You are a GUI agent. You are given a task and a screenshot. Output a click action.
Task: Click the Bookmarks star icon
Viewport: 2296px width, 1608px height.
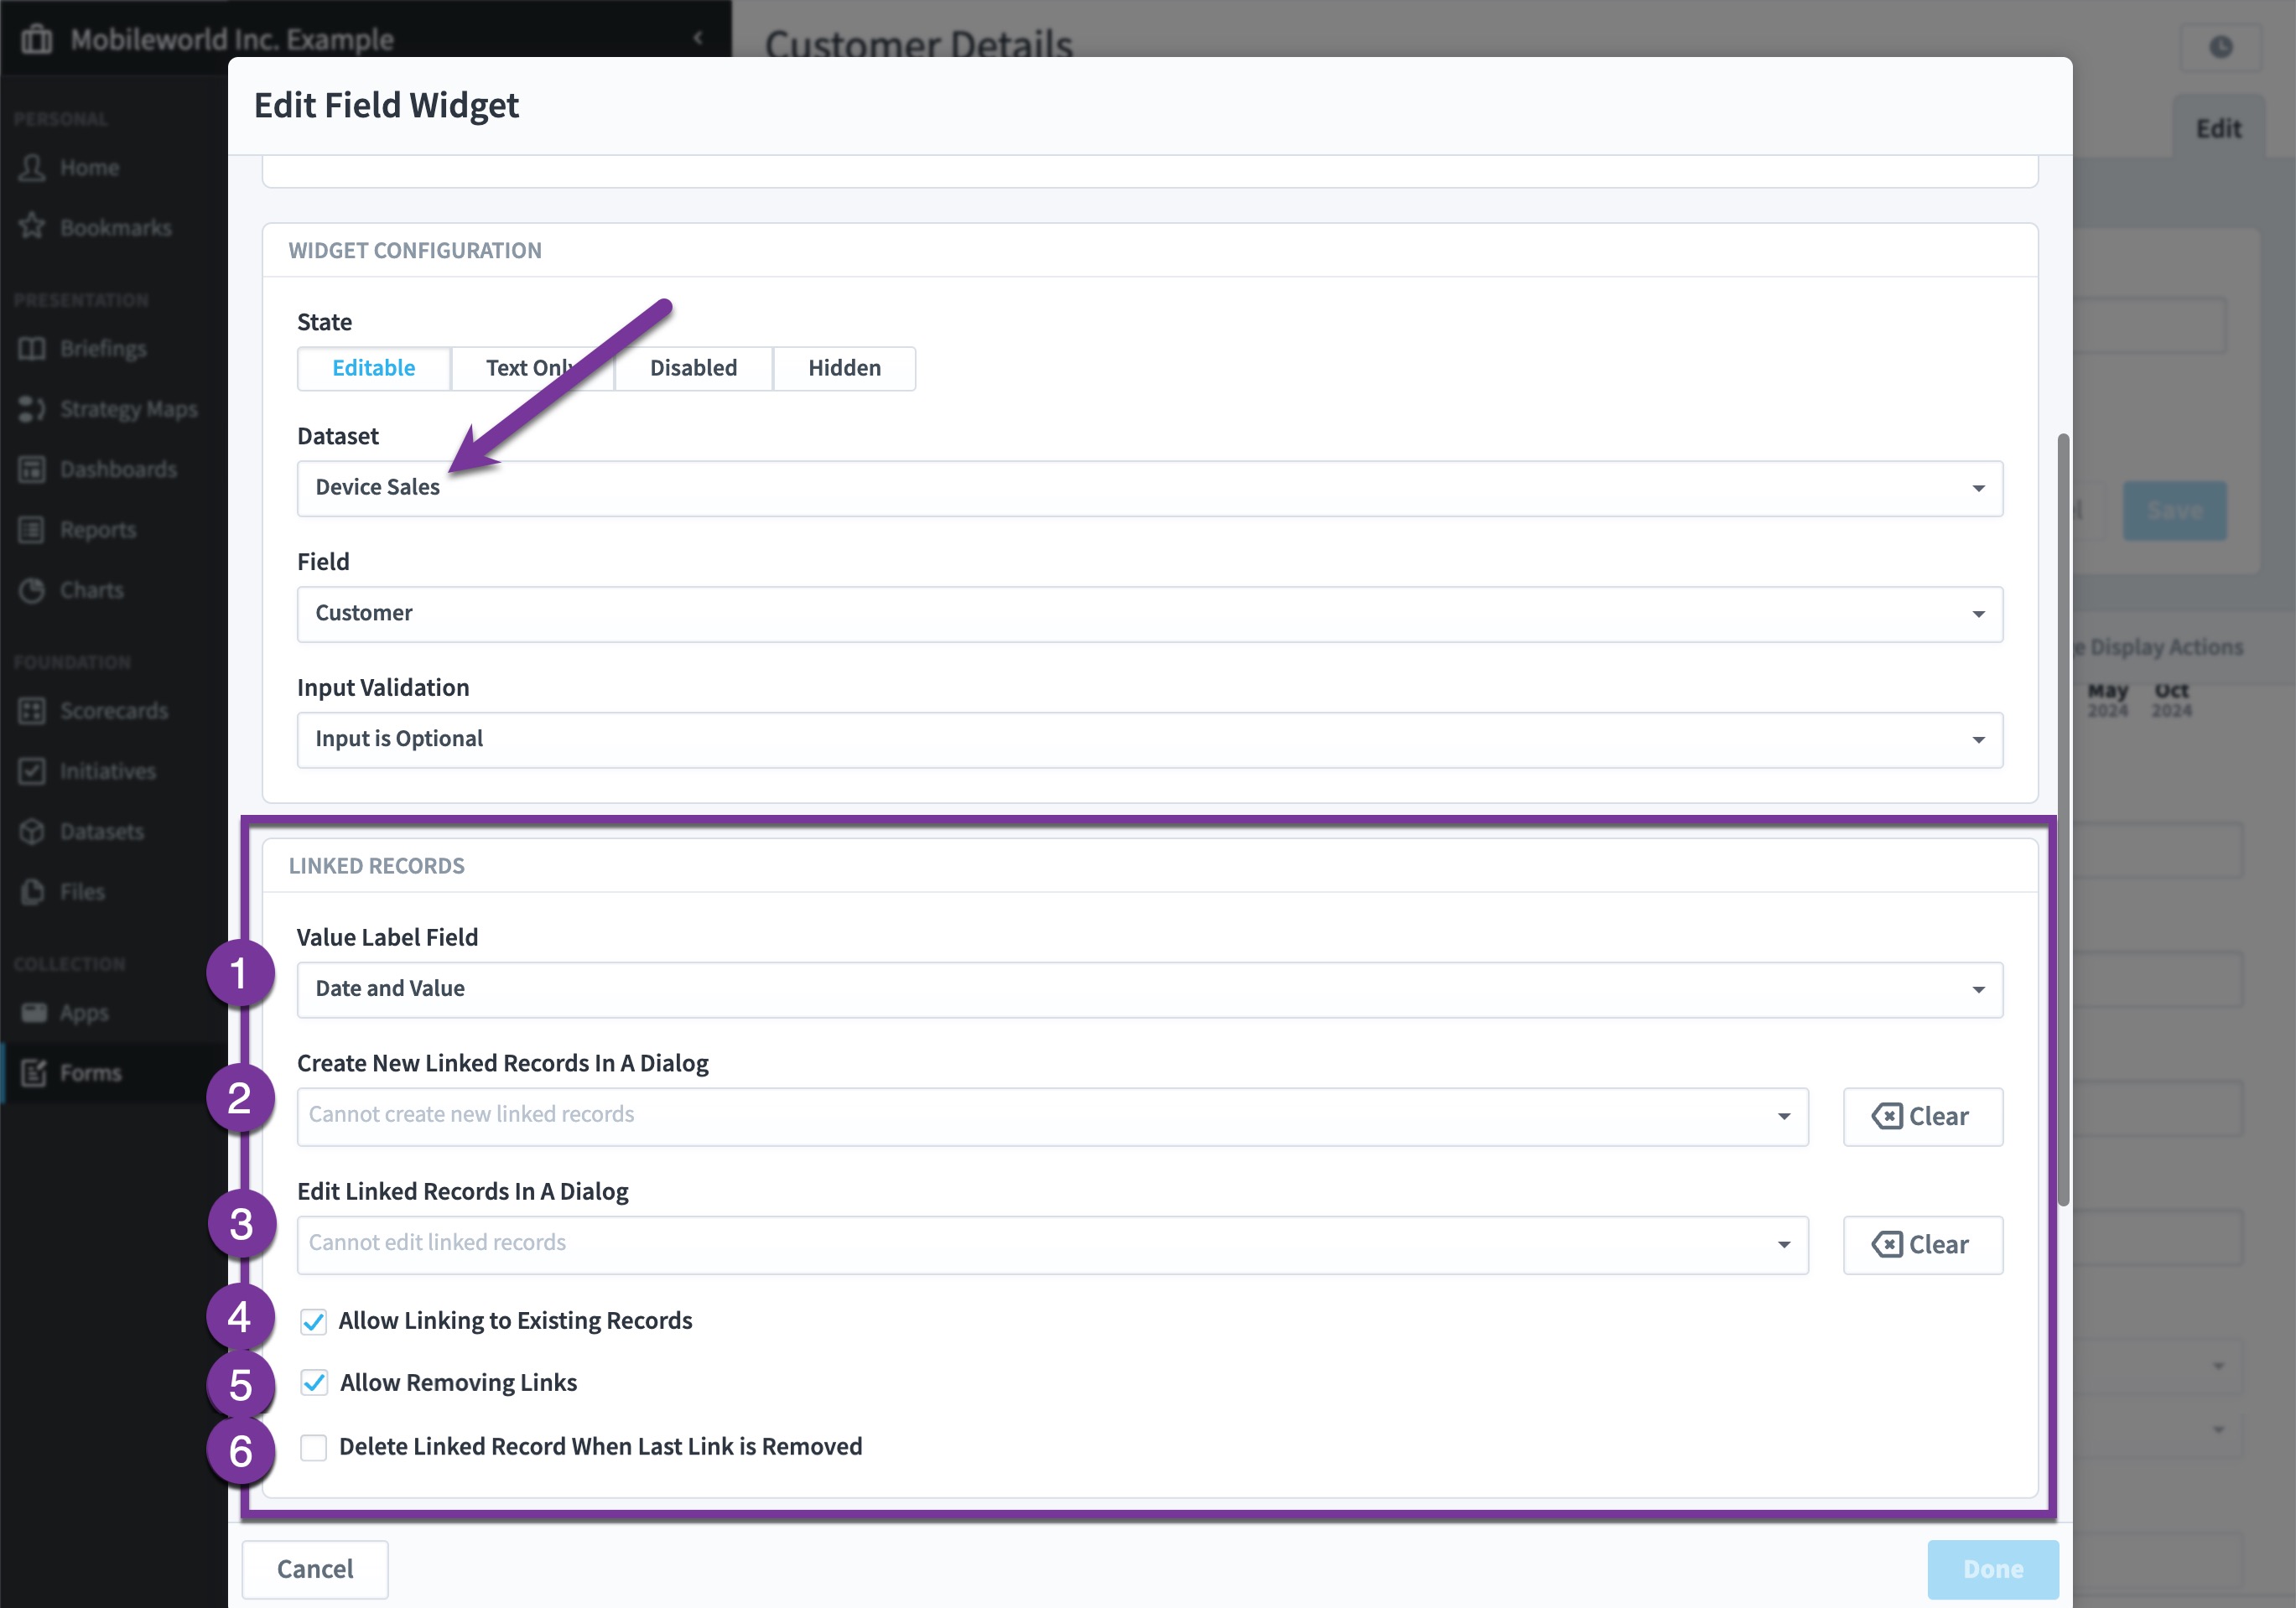point(32,227)
